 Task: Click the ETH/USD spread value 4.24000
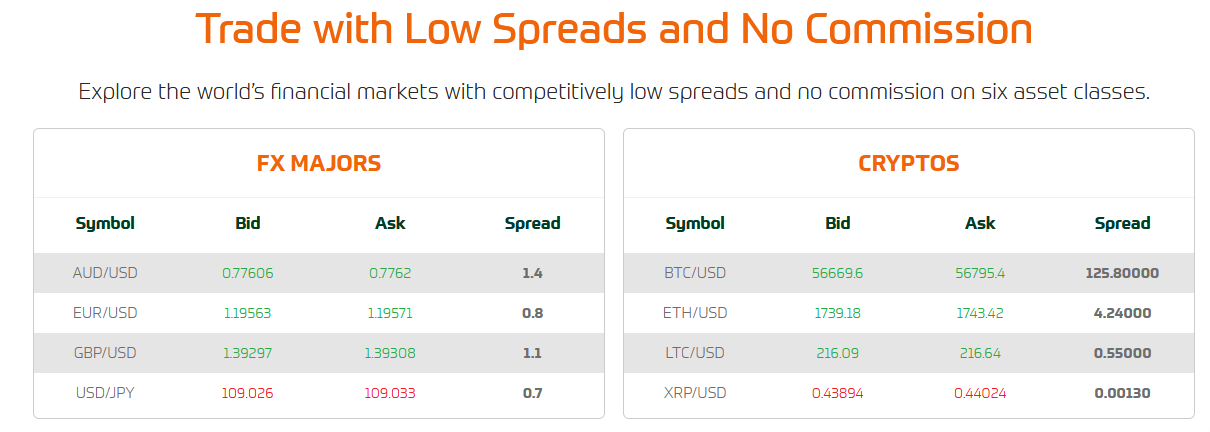coord(1122,313)
